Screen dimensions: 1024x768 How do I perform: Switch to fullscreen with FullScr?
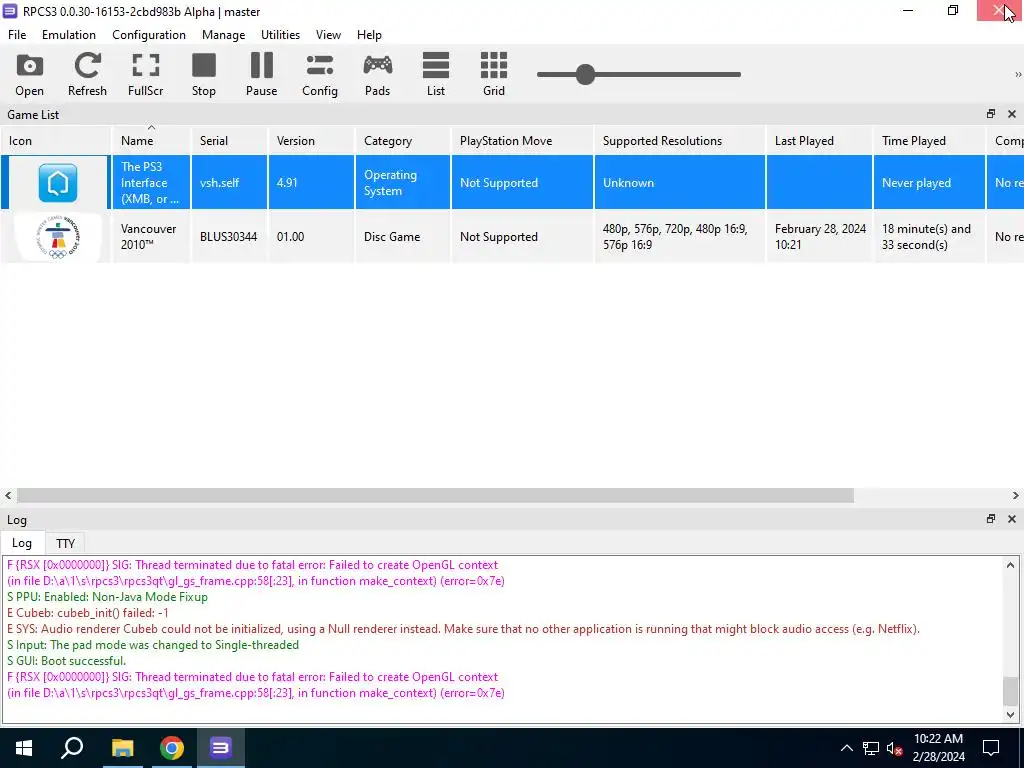tap(145, 74)
